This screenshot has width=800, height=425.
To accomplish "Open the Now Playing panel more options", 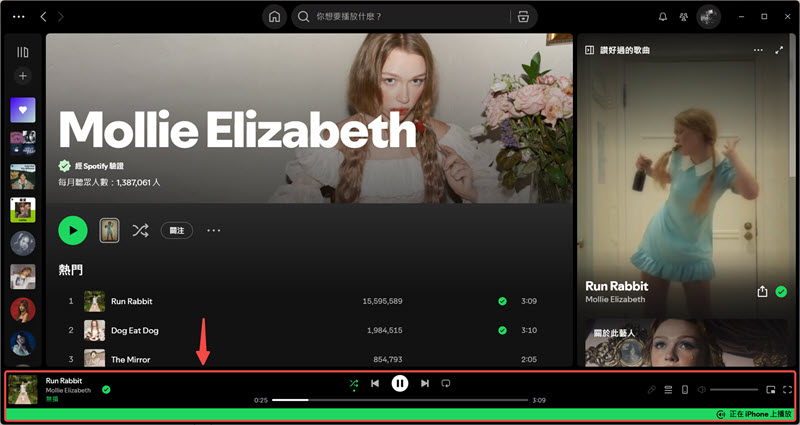I will (x=758, y=50).
